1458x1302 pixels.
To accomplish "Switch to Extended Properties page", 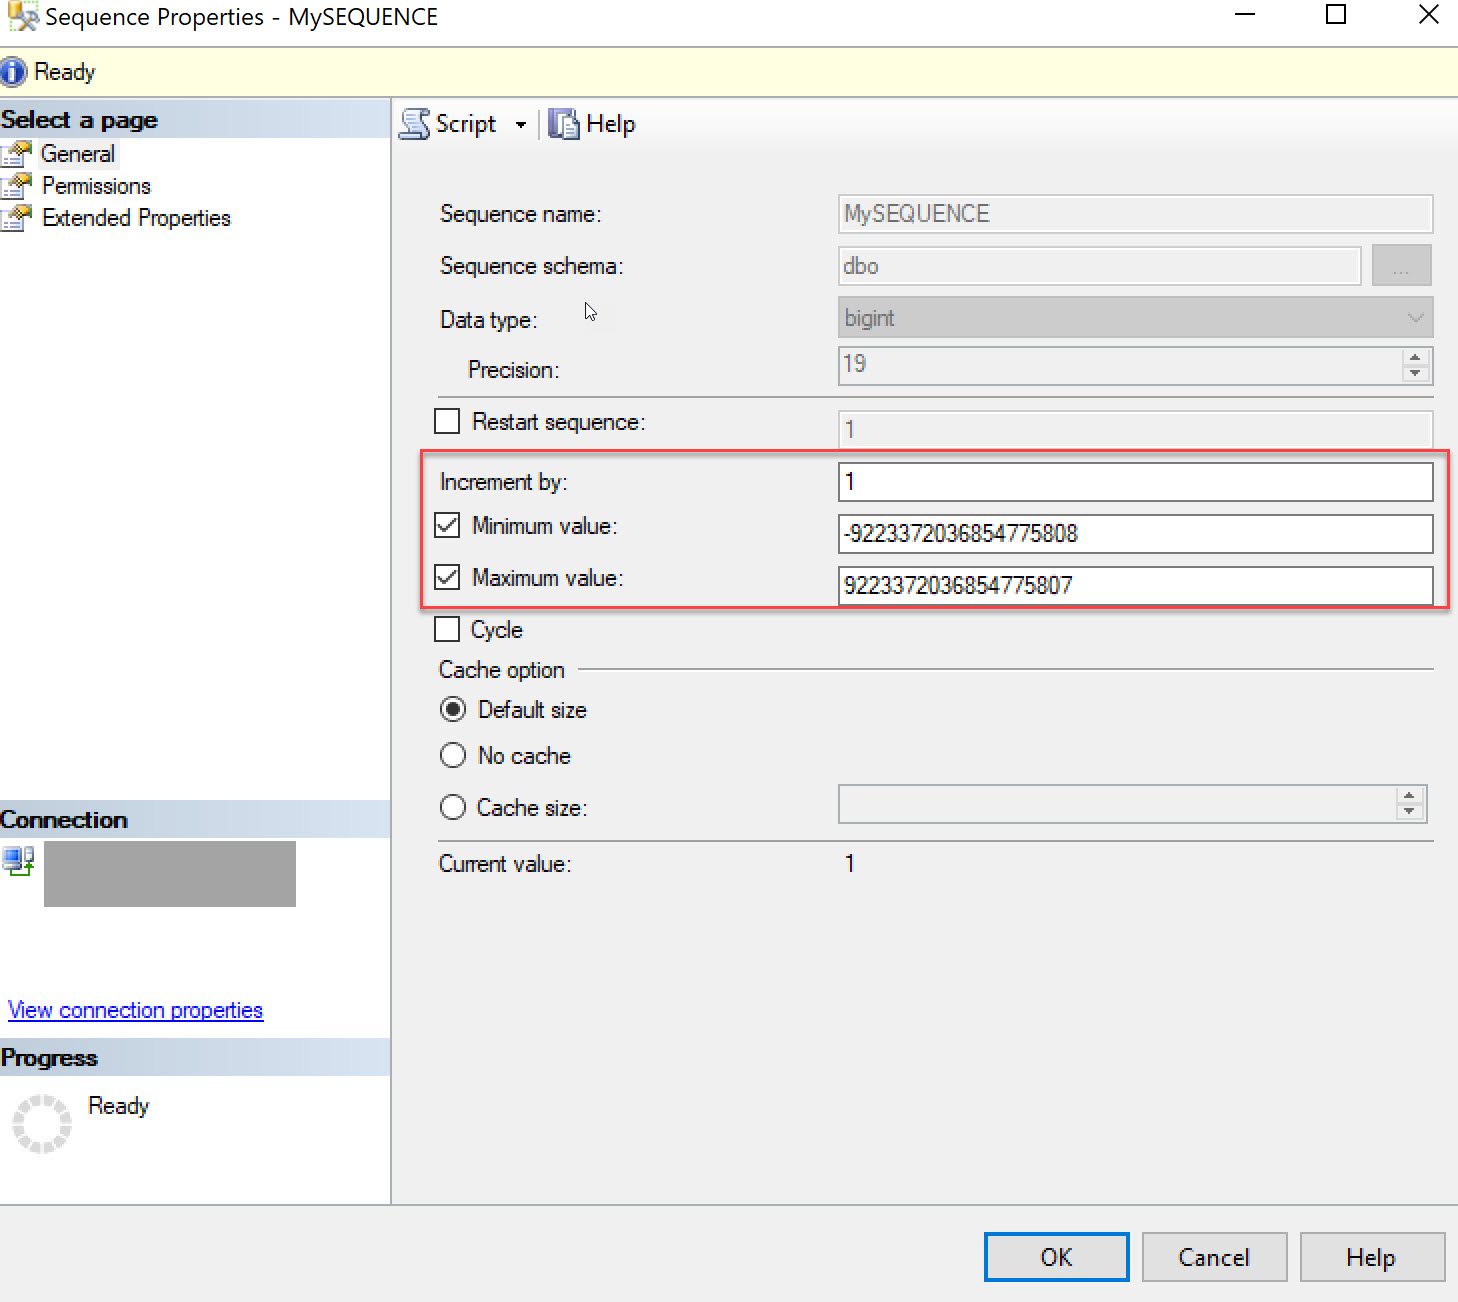I will (x=136, y=218).
